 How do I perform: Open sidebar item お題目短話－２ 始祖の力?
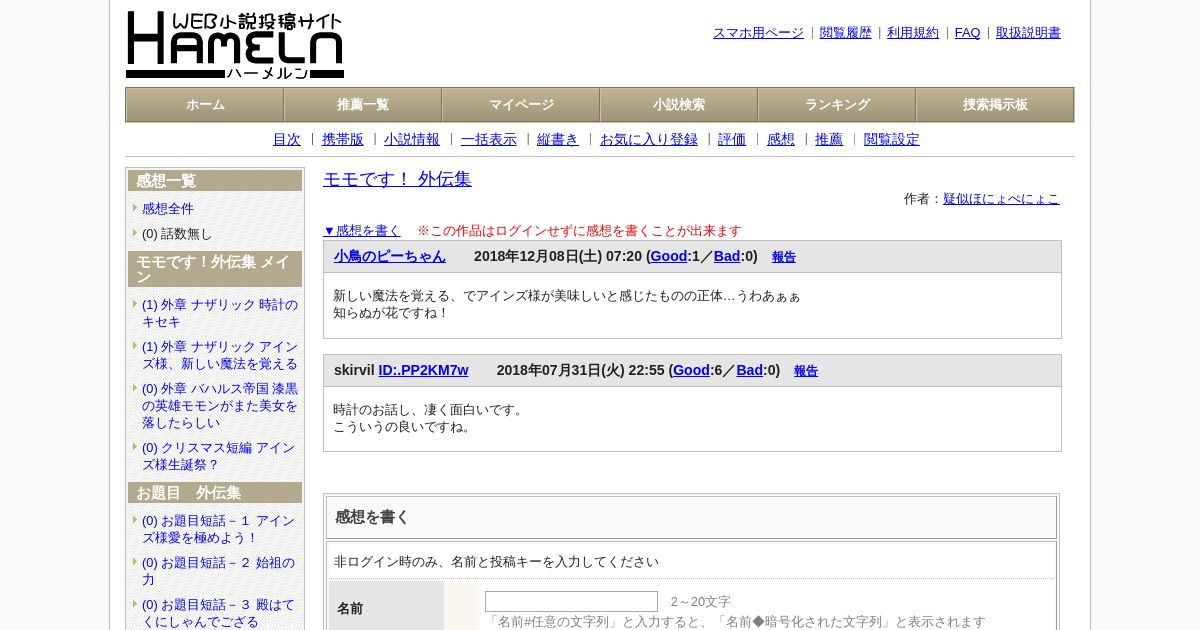[219, 571]
